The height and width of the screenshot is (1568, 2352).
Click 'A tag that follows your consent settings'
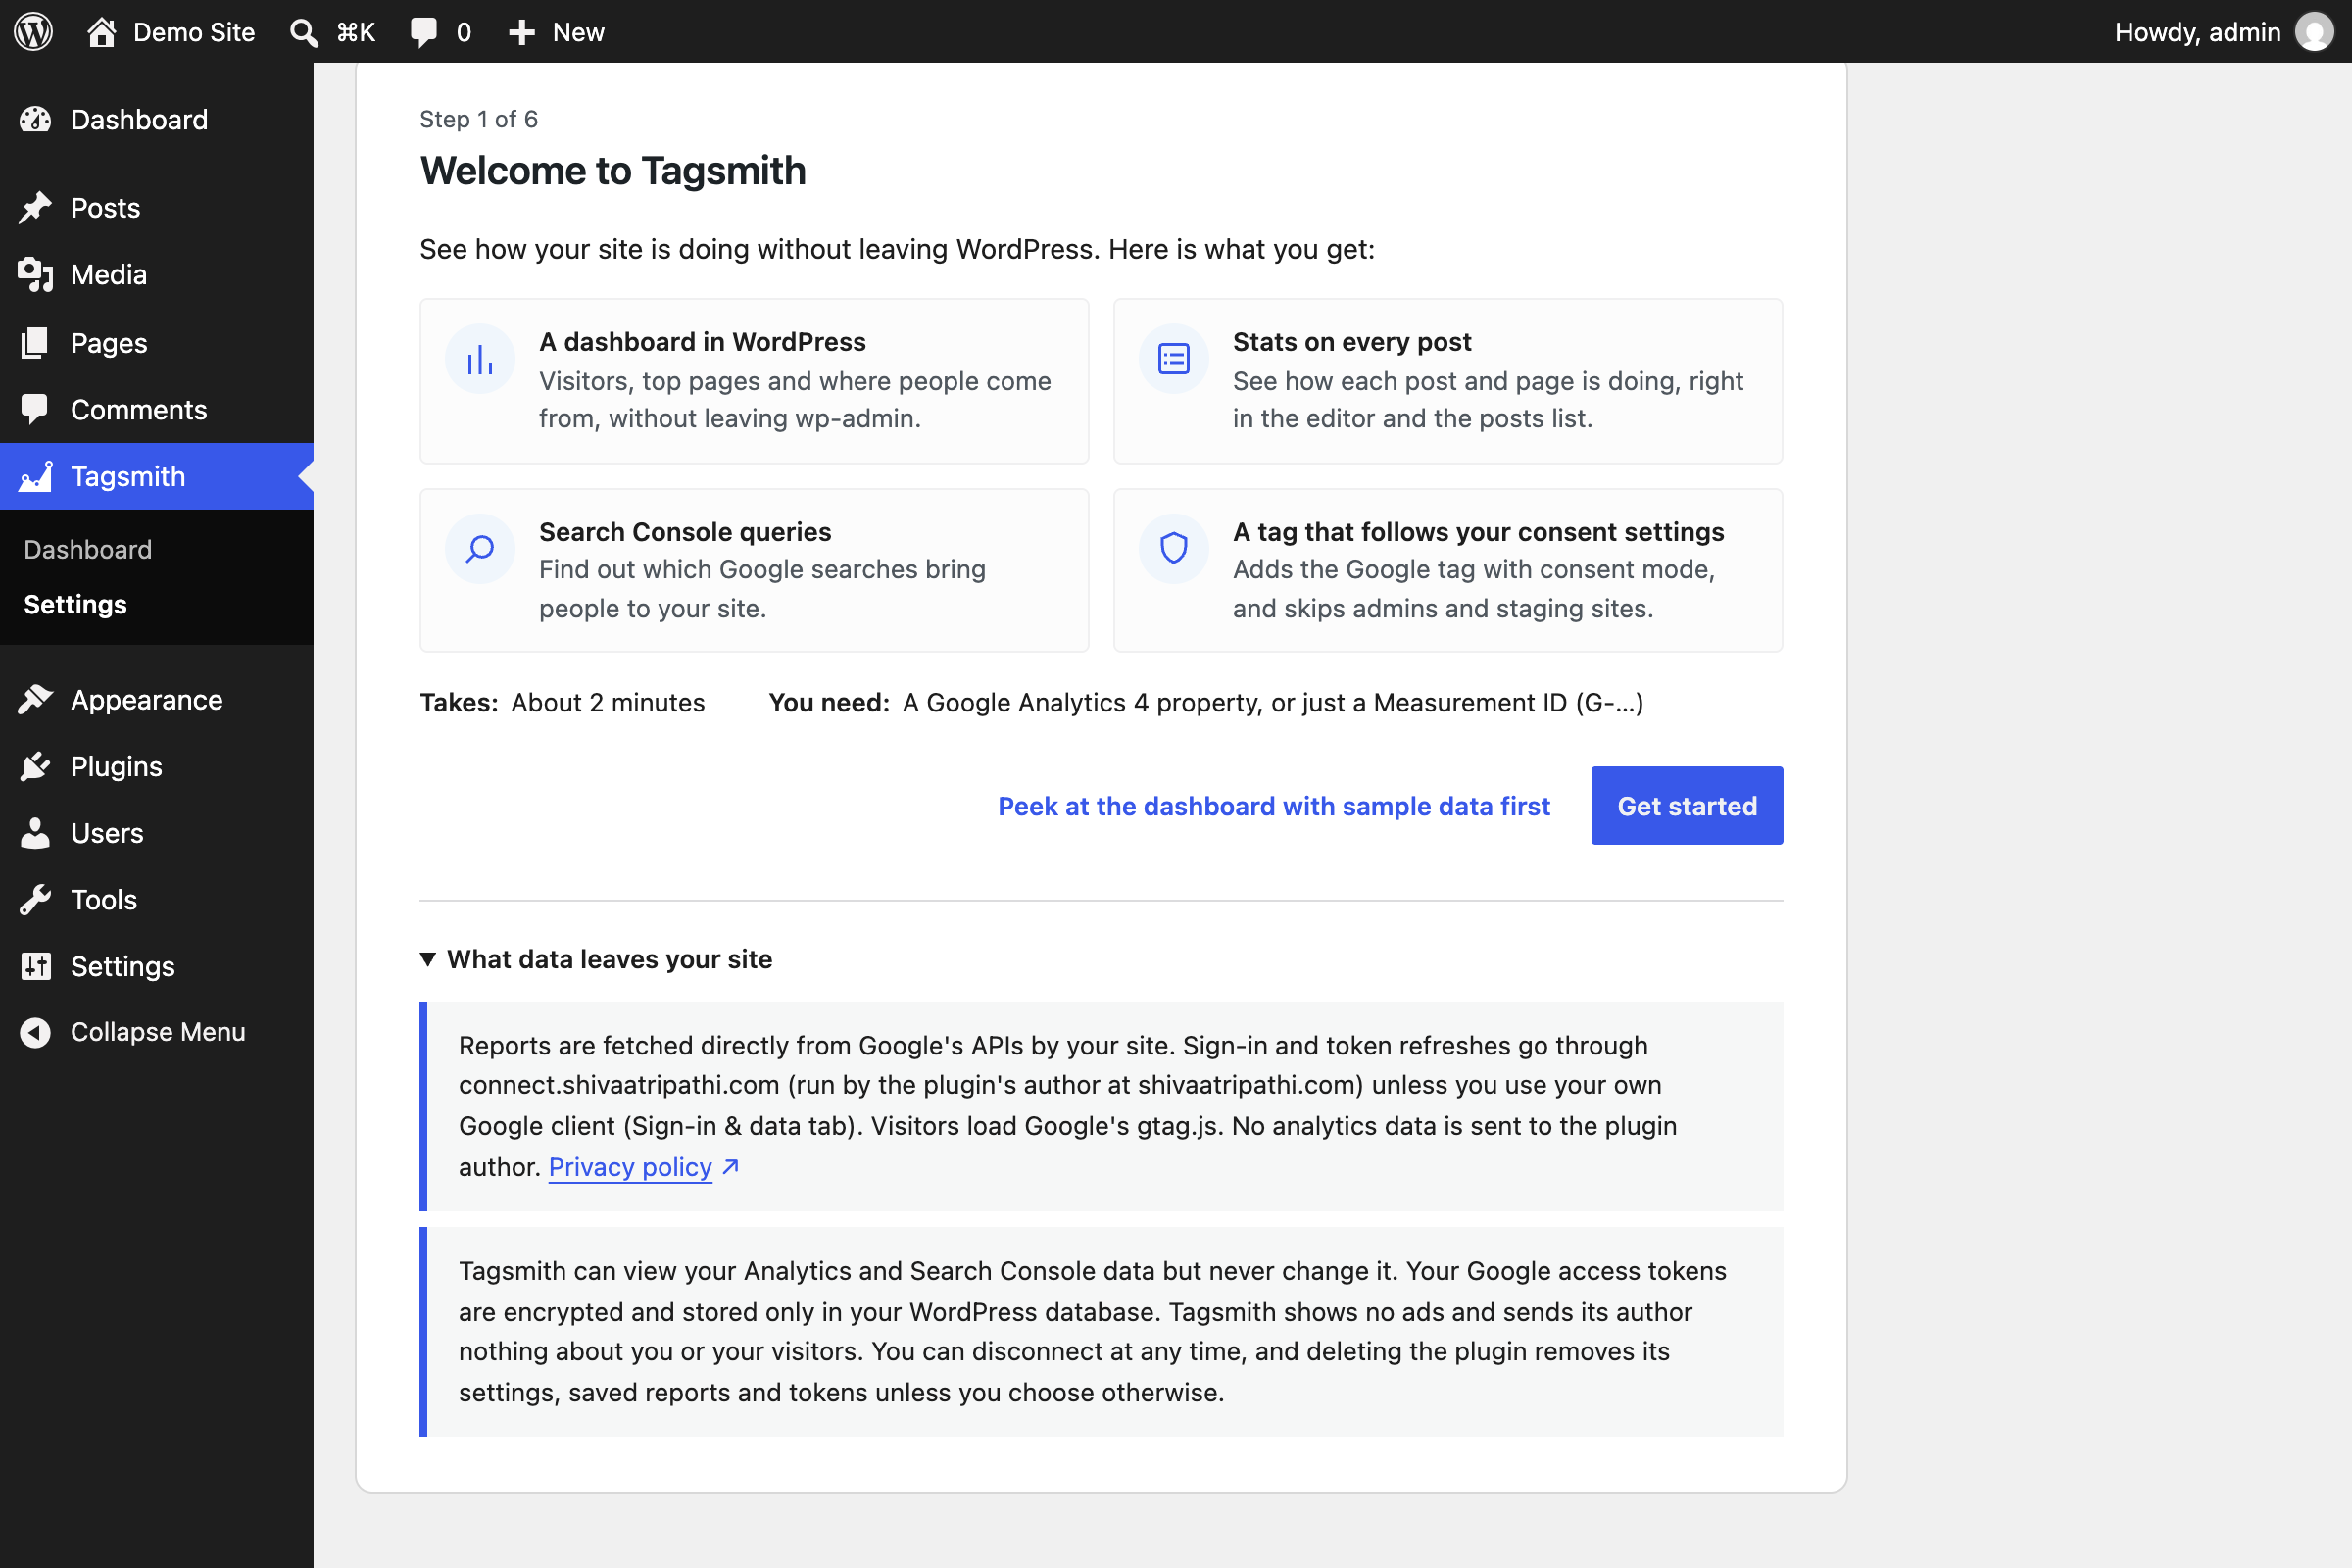pyautogui.click(x=1478, y=532)
